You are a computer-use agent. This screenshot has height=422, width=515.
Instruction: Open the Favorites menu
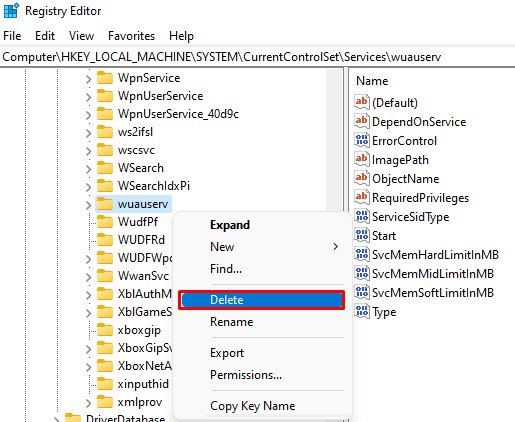pos(131,36)
